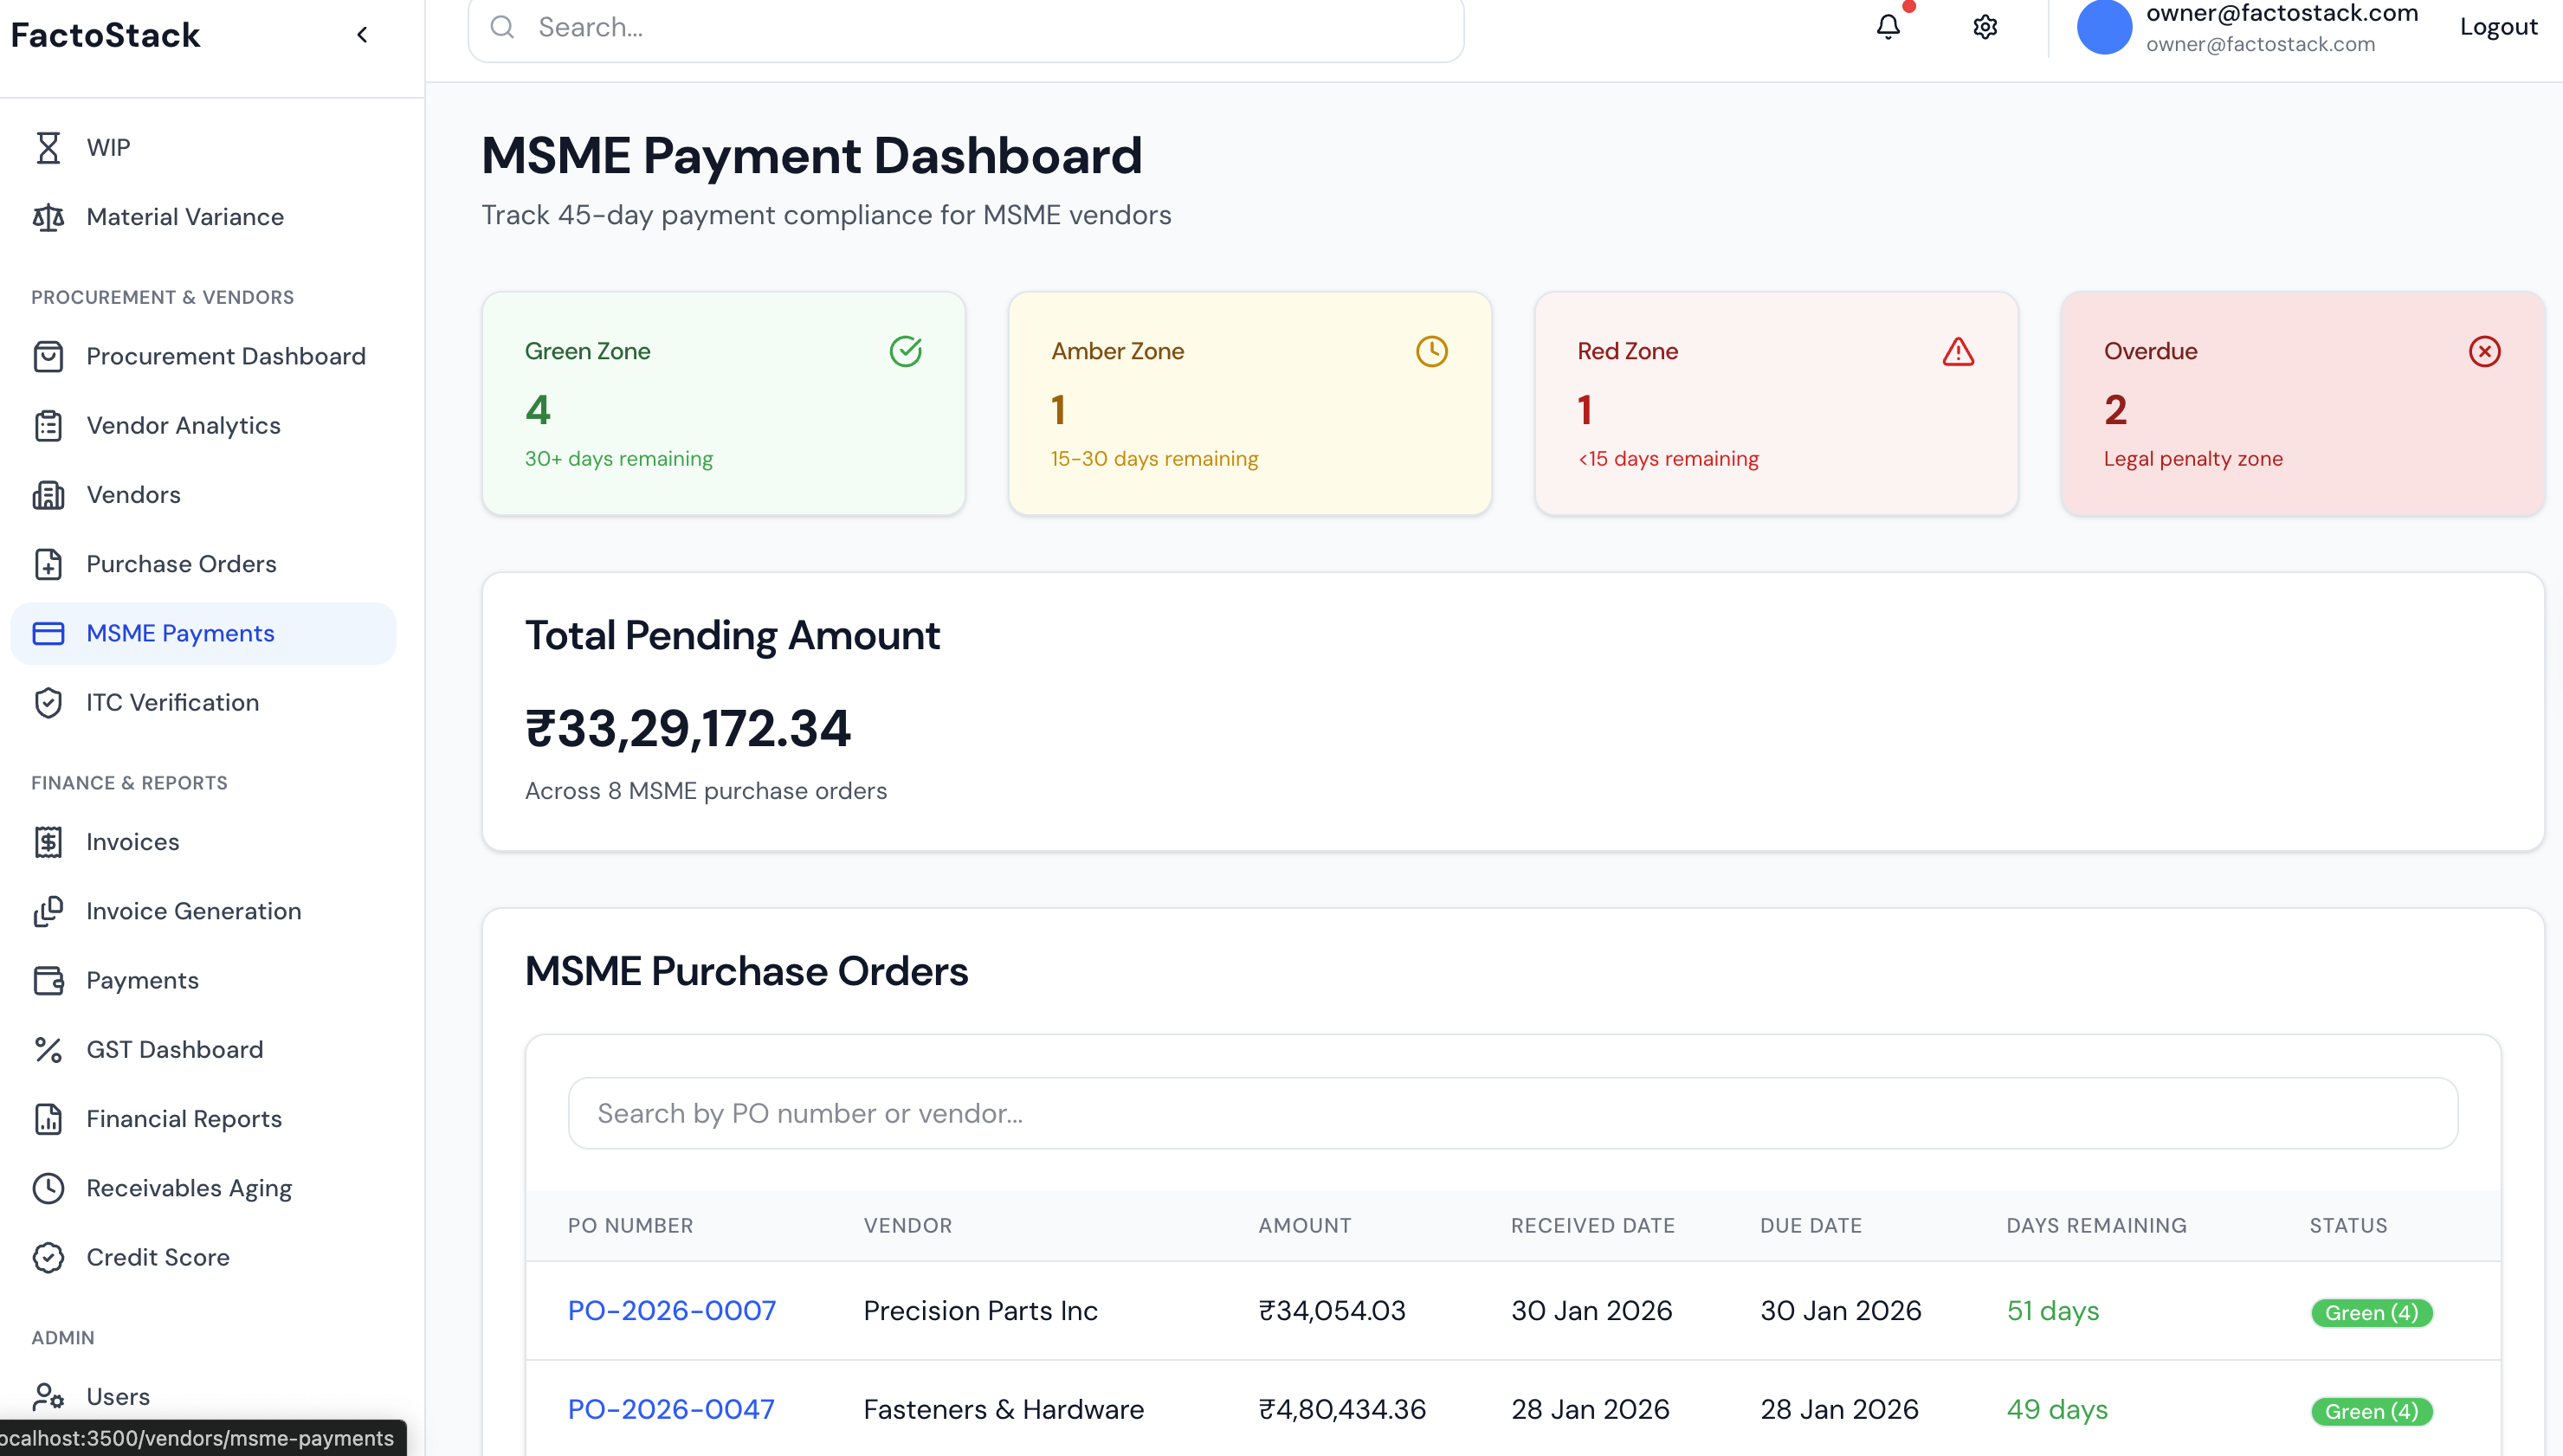The width and height of the screenshot is (2563, 1456).
Task: Open Users admin page
Action: pos(203,1396)
